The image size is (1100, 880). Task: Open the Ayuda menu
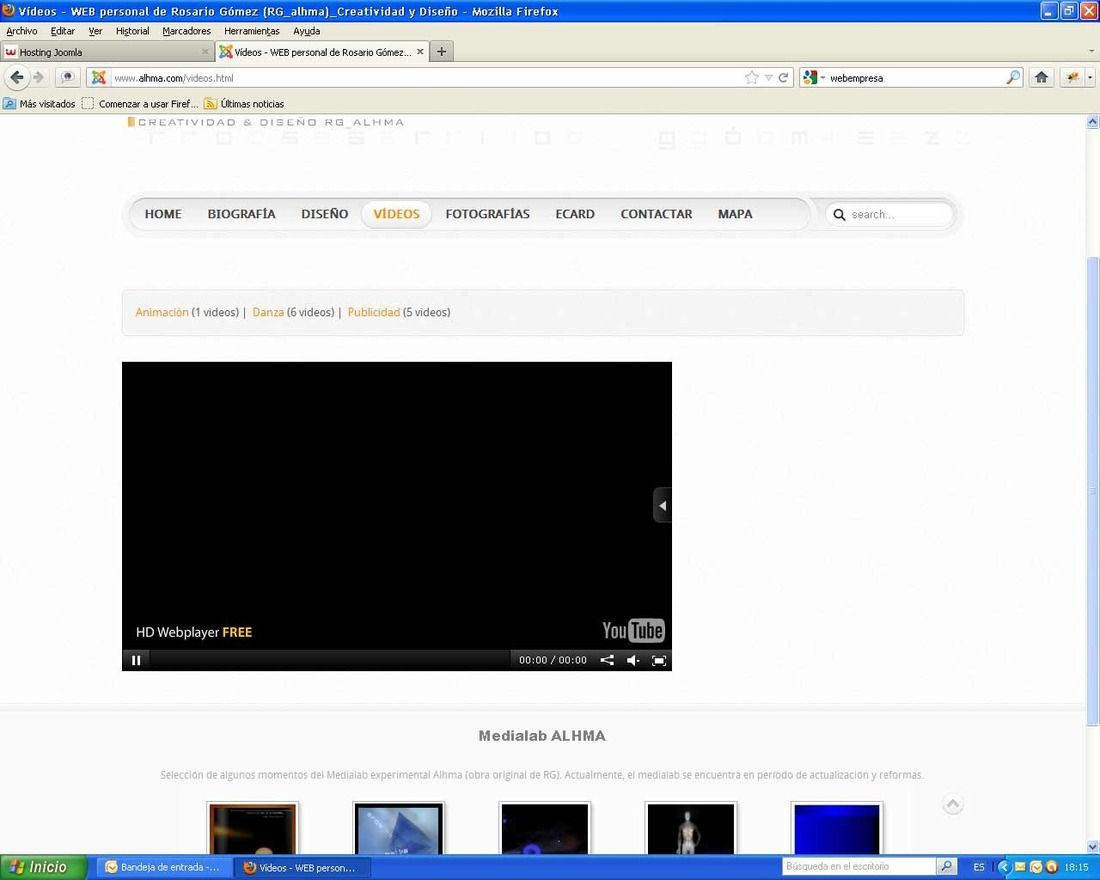coord(307,31)
